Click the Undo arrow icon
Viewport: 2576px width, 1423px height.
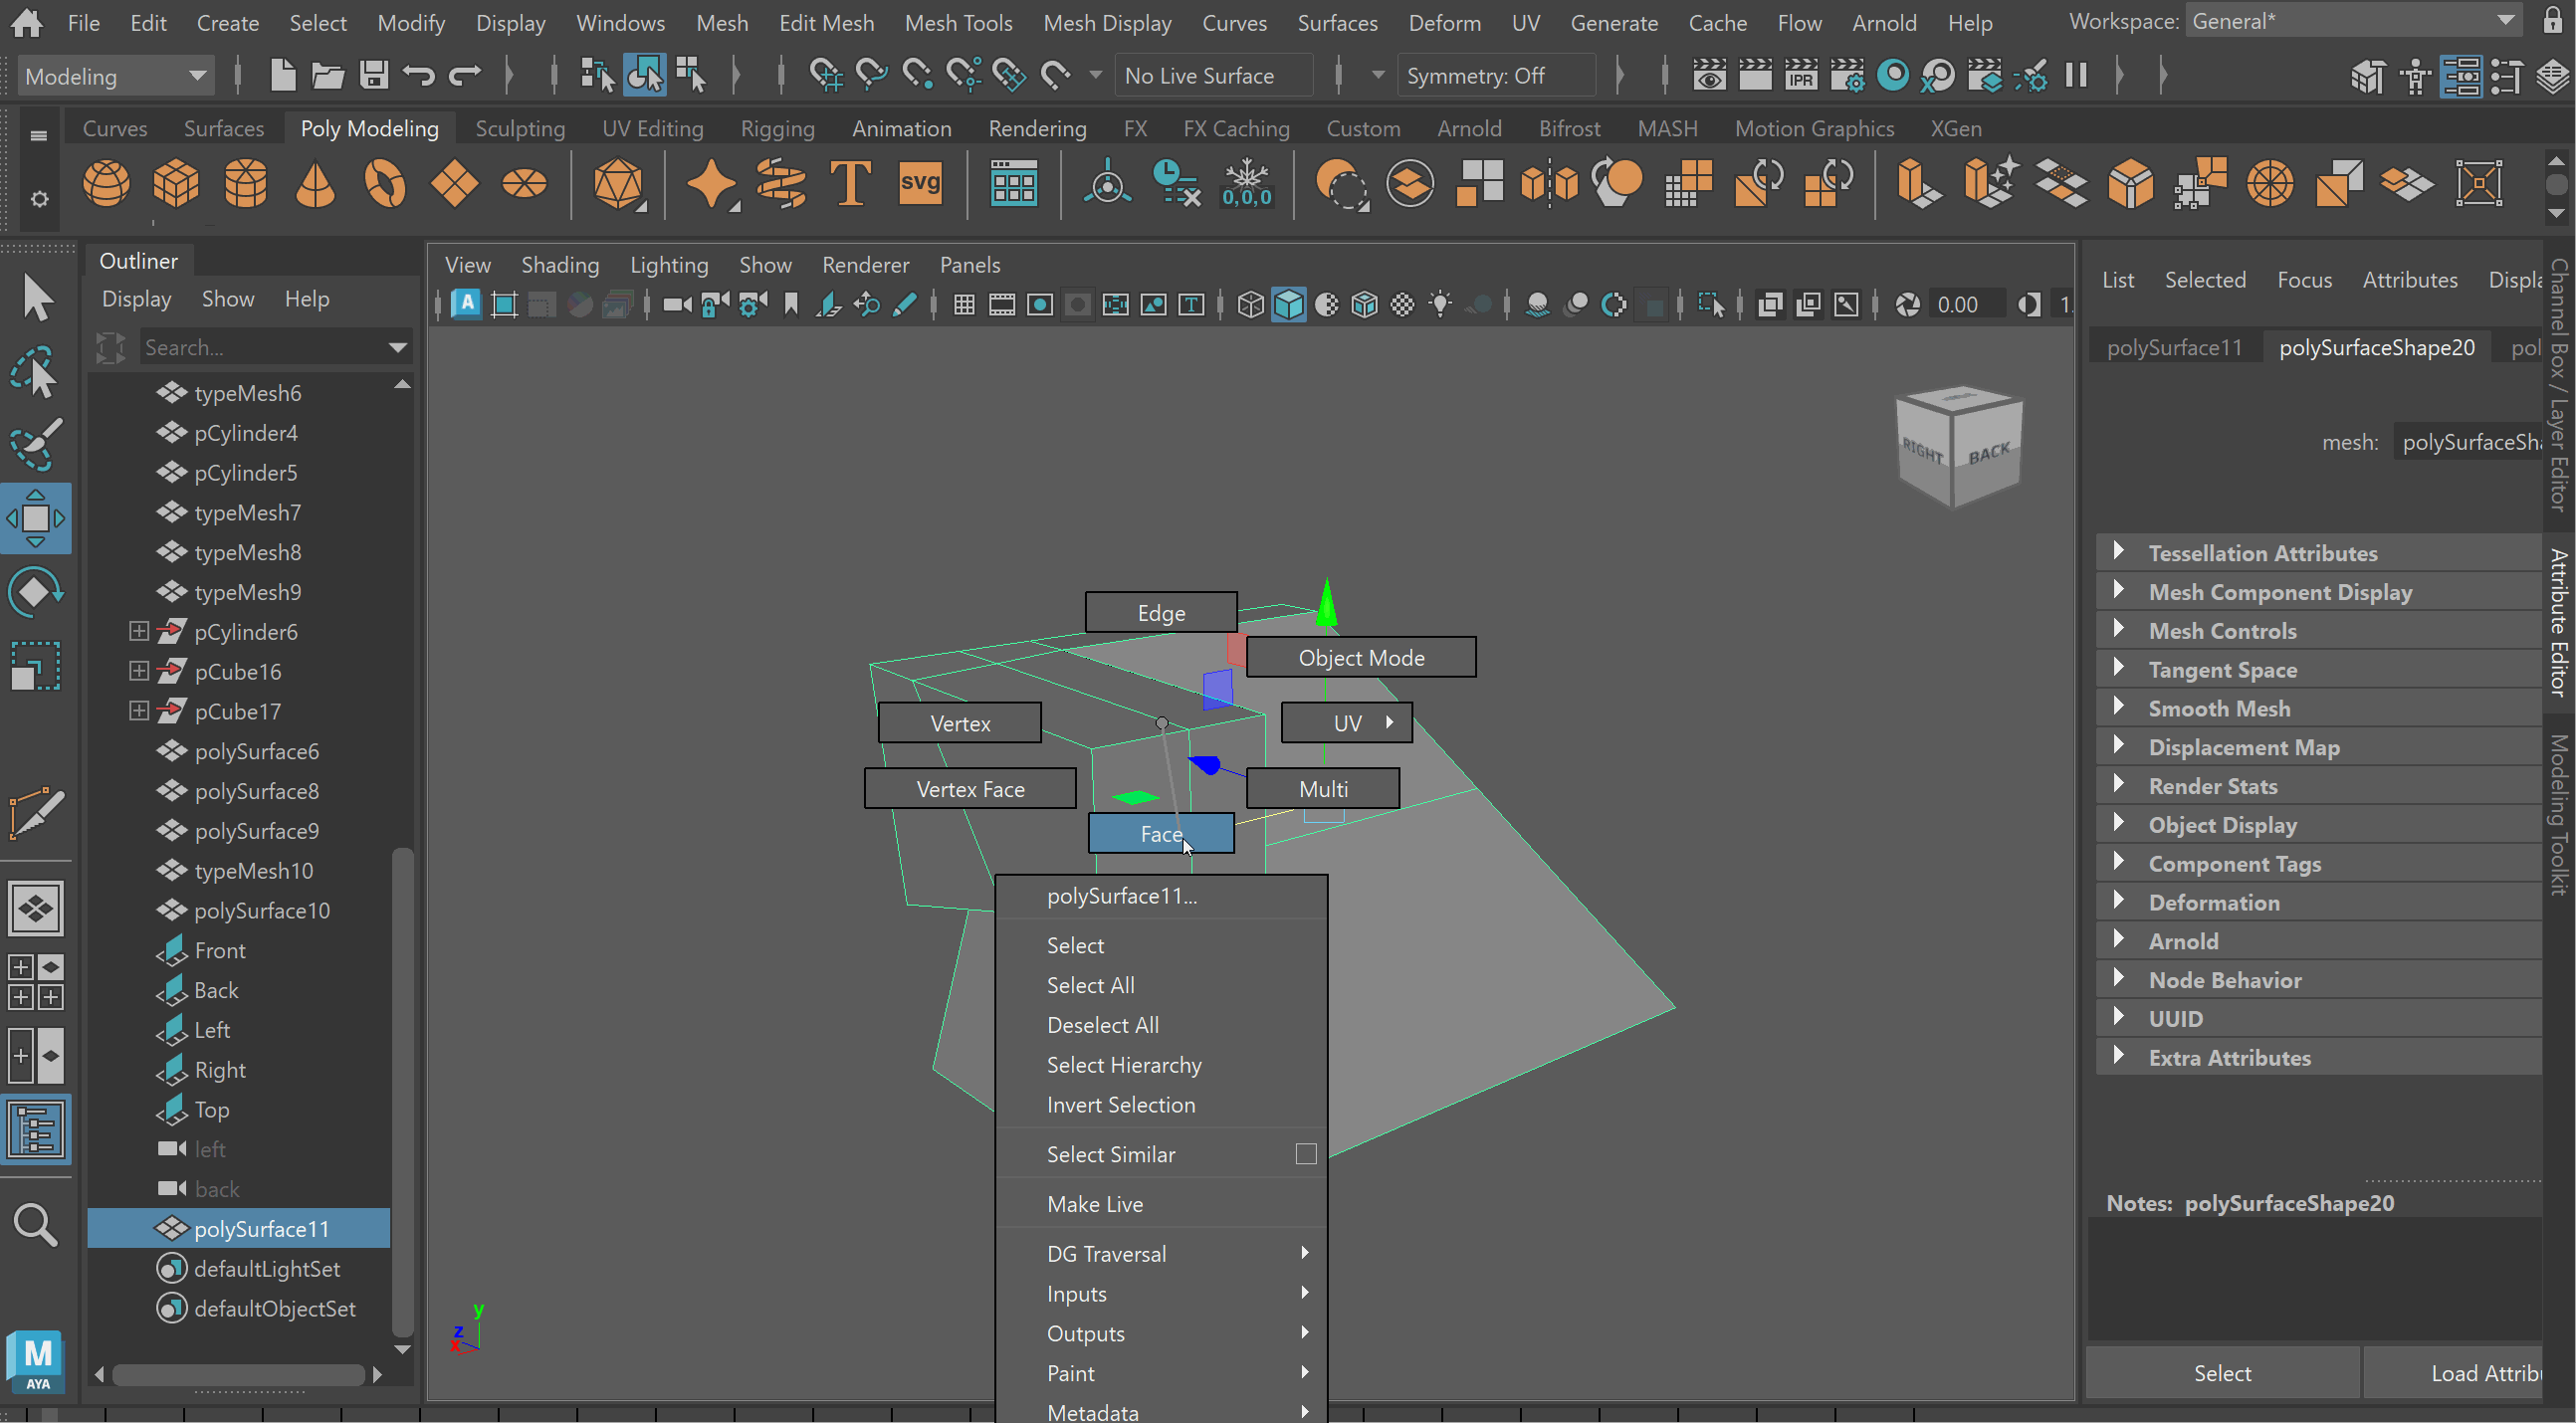tap(419, 75)
